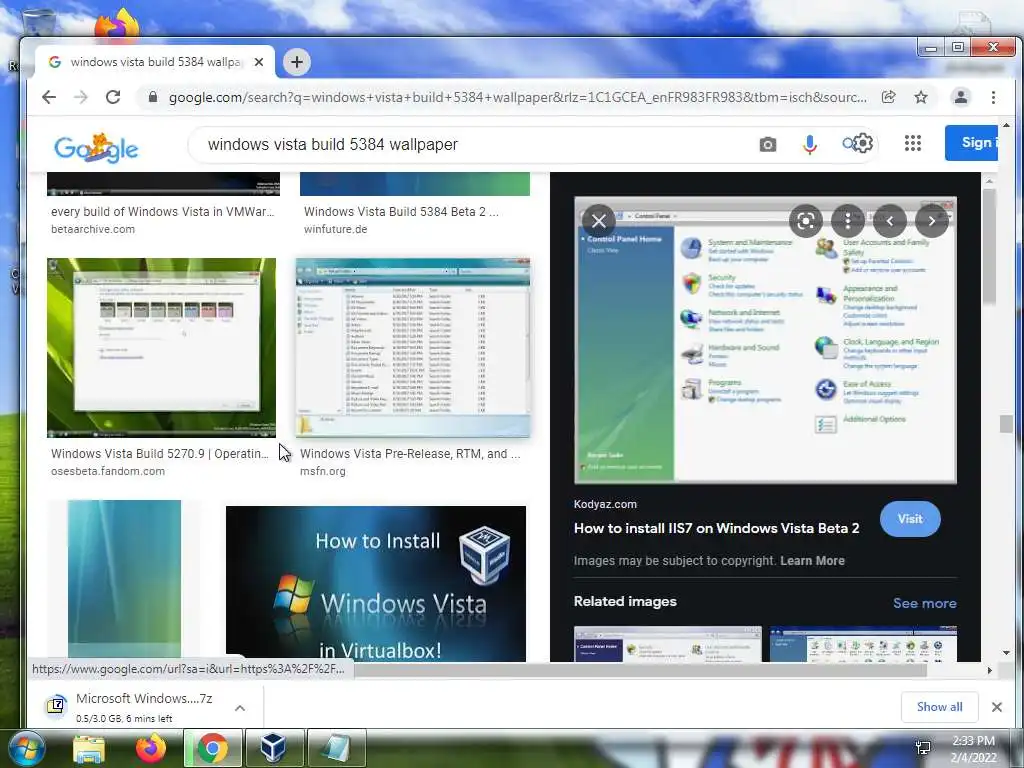This screenshot has width=1024, height=768.
Task: Click the Google doodle logo
Action: 96,148
